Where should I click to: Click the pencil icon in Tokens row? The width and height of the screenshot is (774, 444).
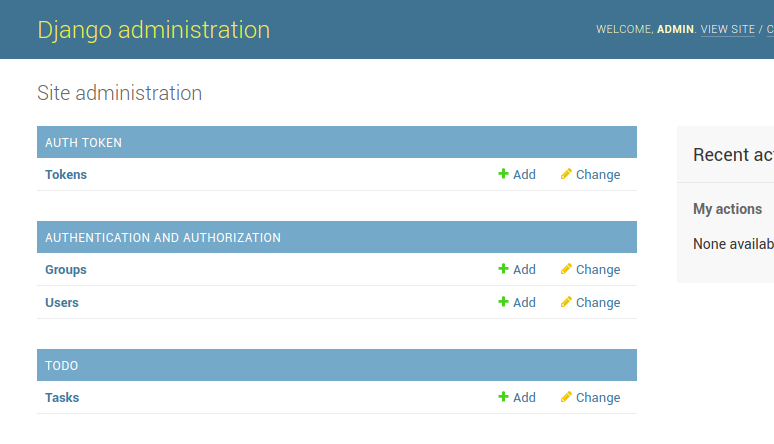click(x=566, y=174)
